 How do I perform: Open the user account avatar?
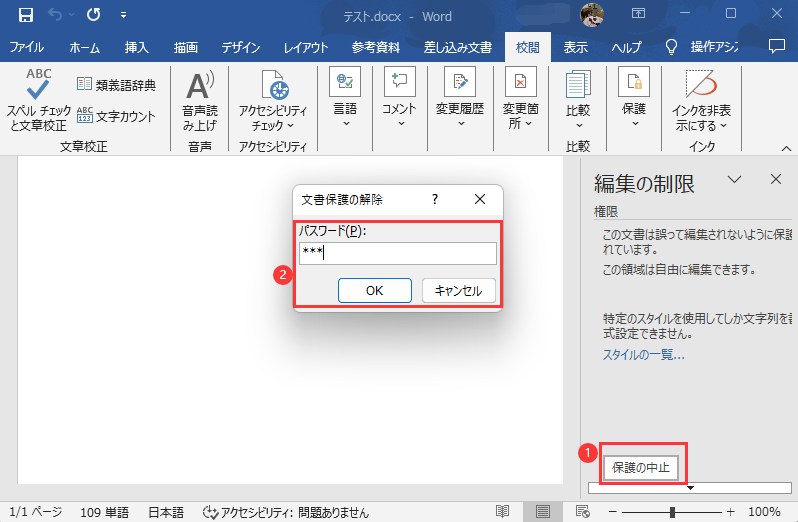[592, 15]
